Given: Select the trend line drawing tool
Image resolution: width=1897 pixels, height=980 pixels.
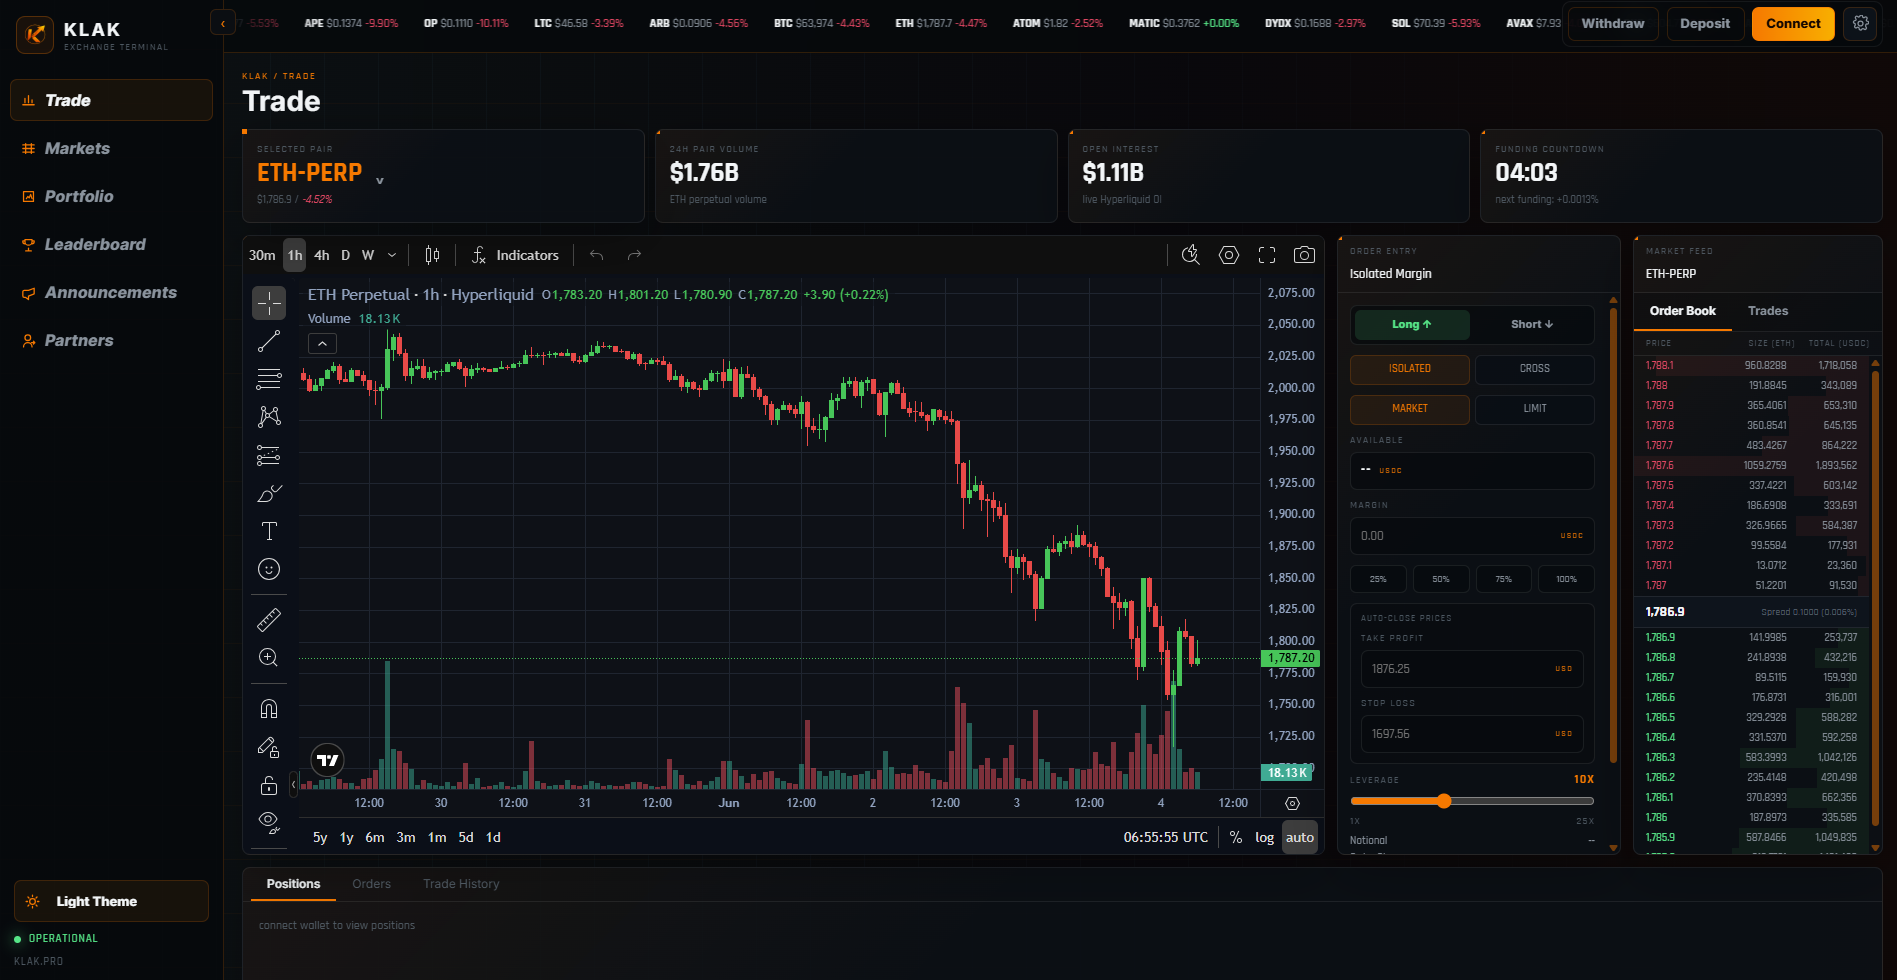Looking at the screenshot, I should (269, 341).
